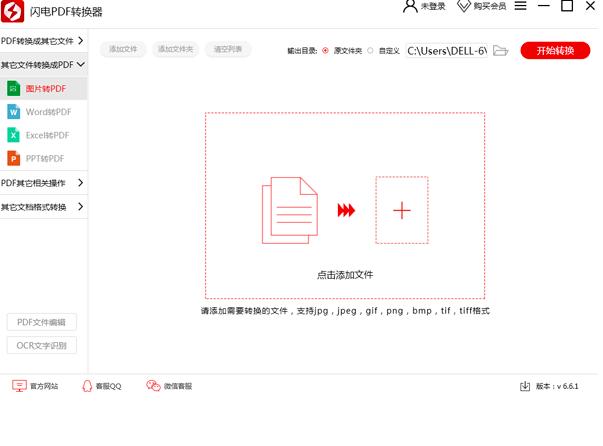The height and width of the screenshot is (446, 603).
Task: Close the converter window
Action: coord(590,5)
